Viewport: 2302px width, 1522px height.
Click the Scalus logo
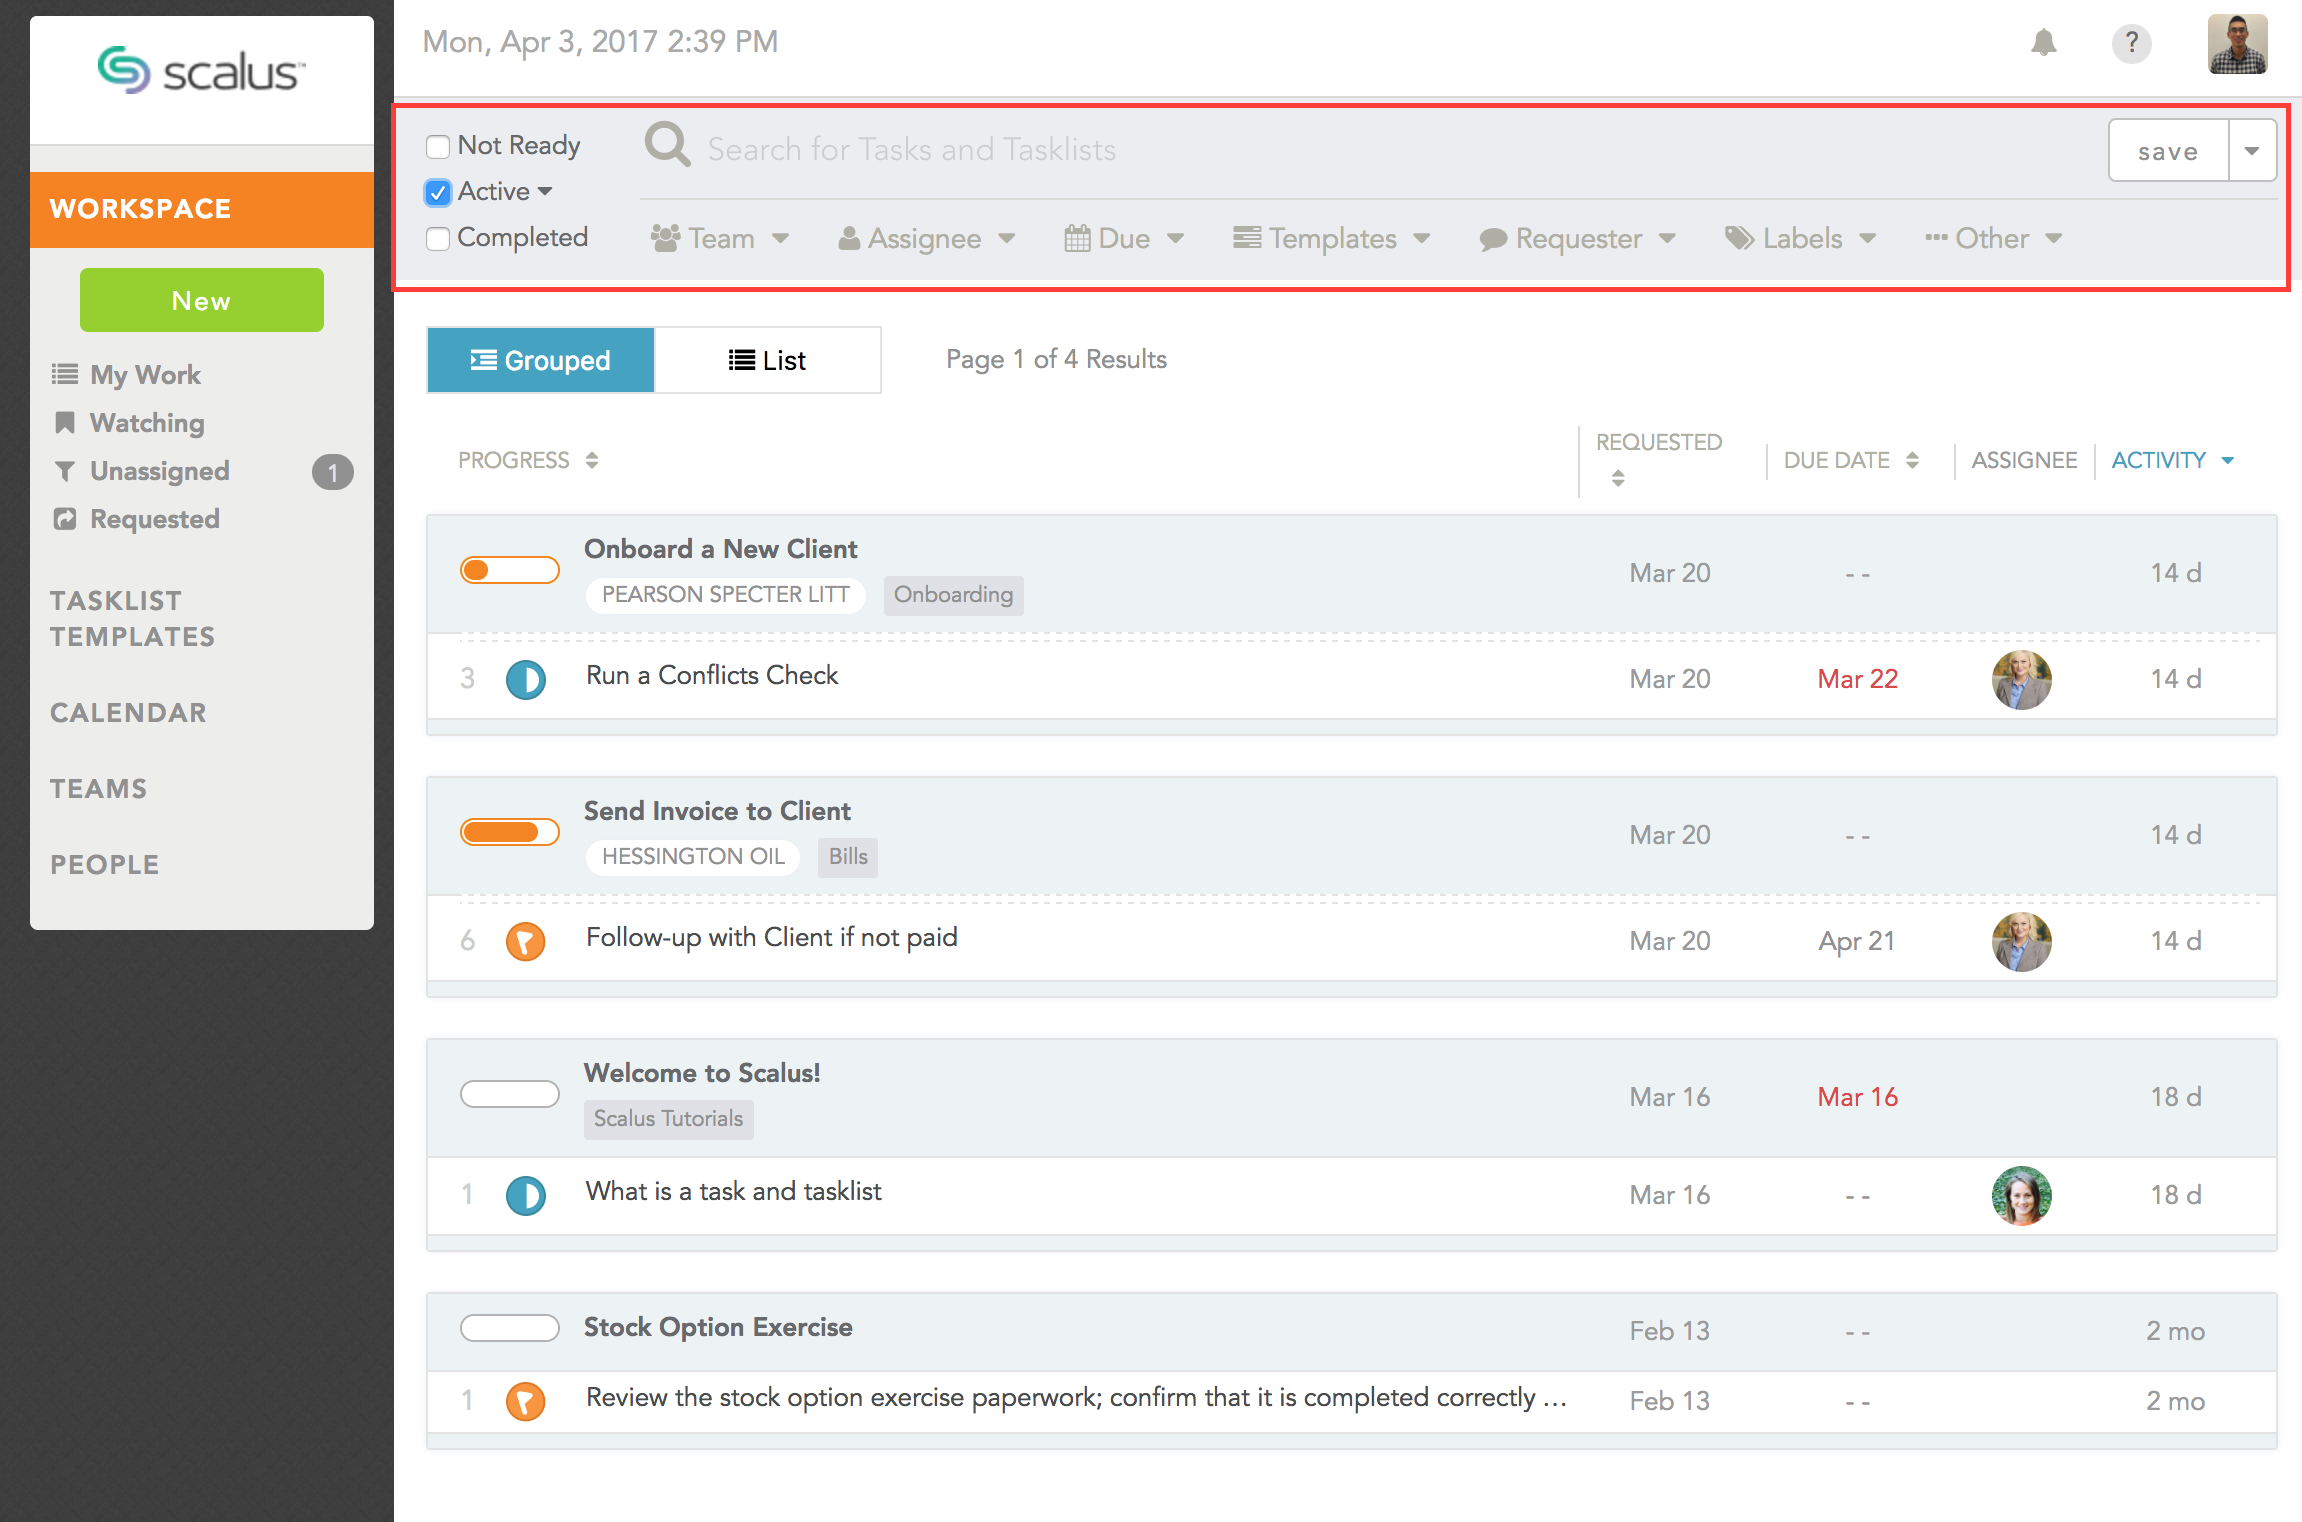(201, 71)
